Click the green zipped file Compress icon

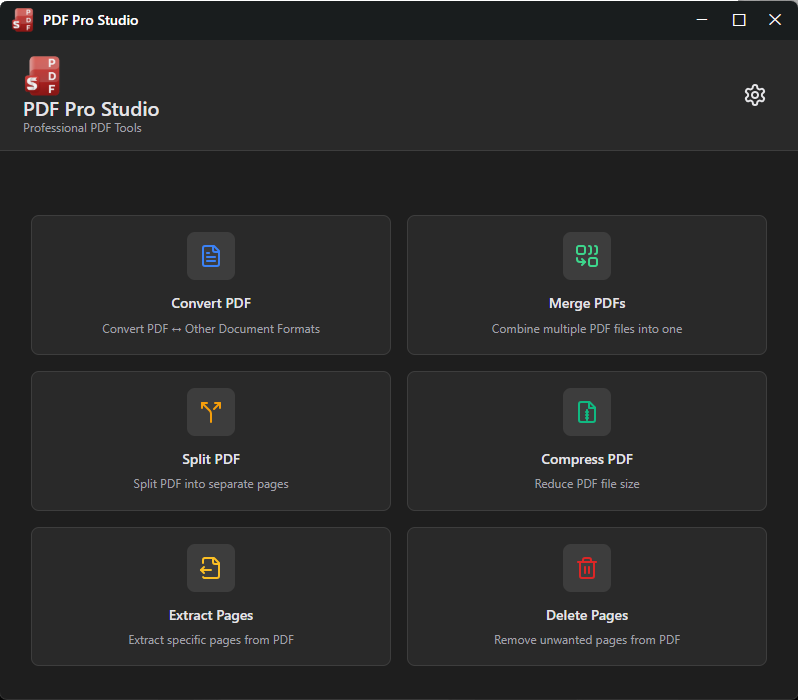[x=587, y=412]
